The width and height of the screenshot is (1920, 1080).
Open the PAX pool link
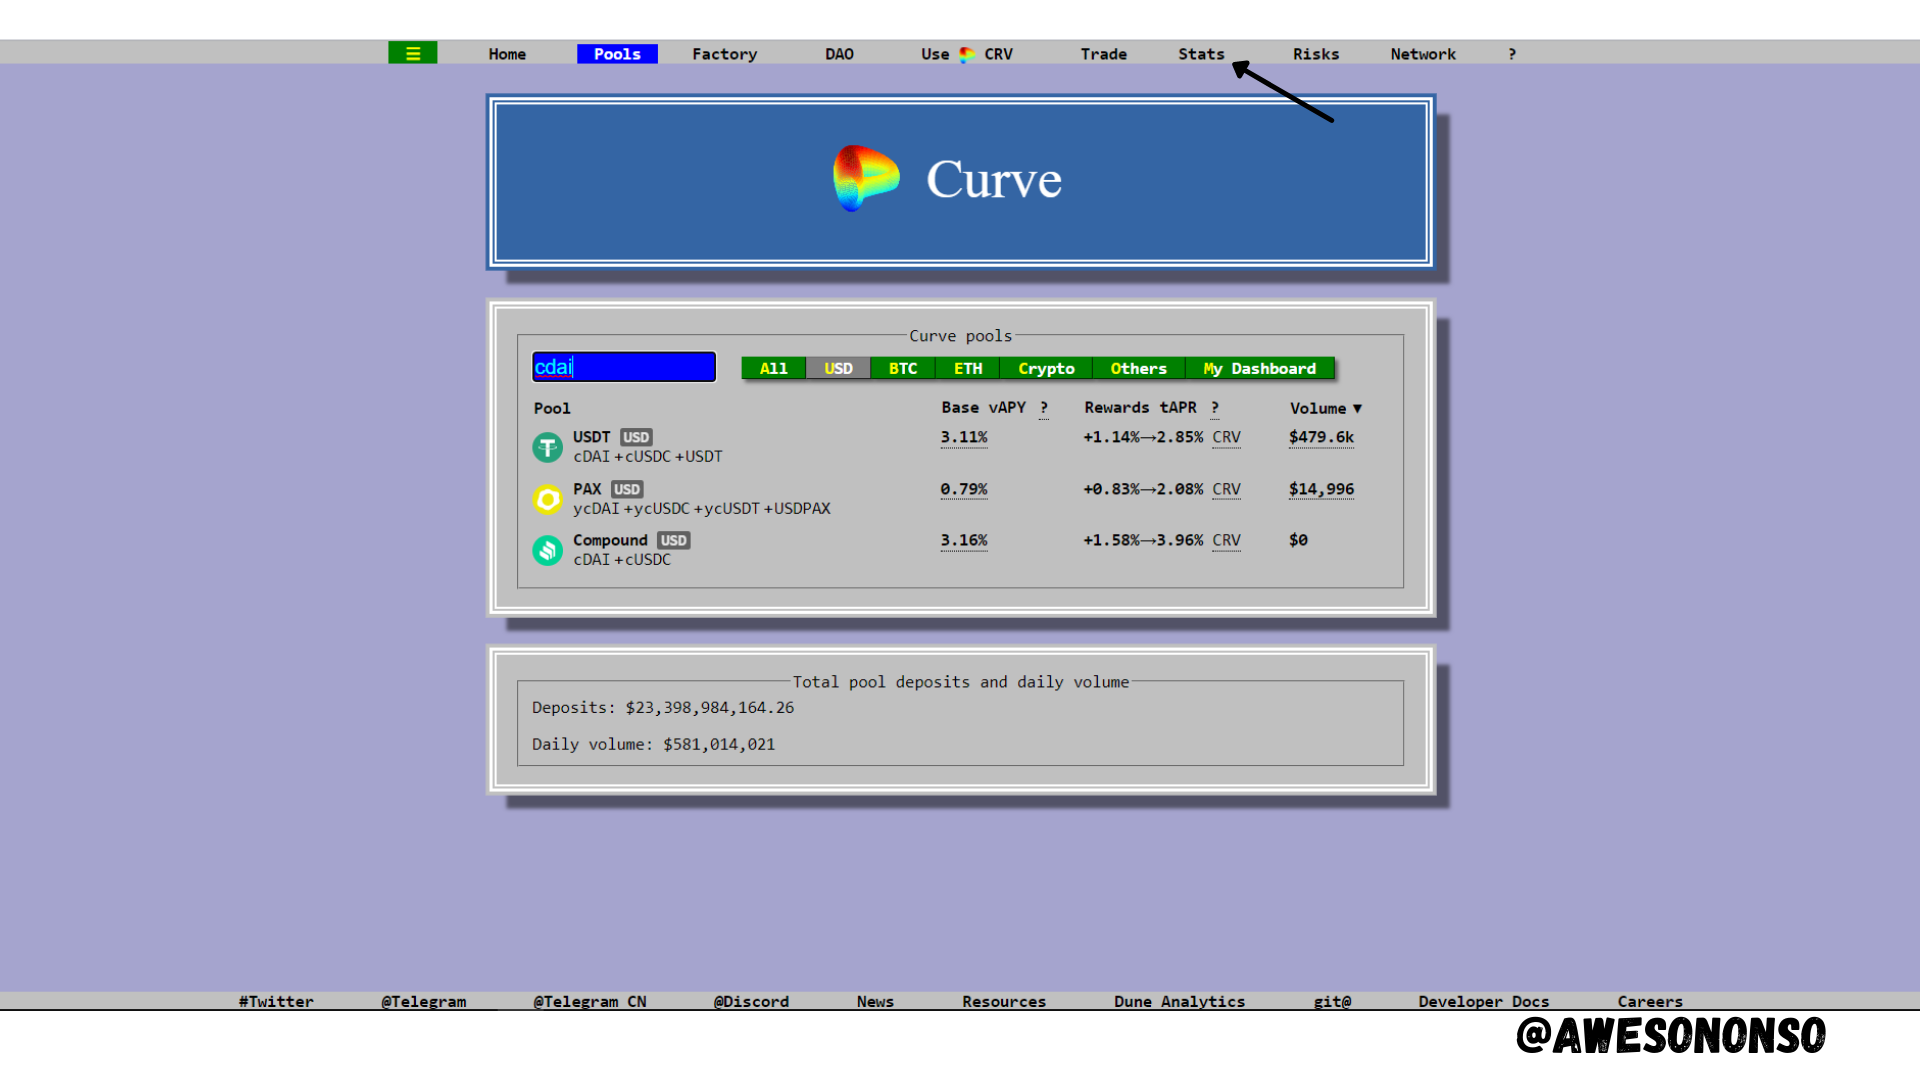587,489
